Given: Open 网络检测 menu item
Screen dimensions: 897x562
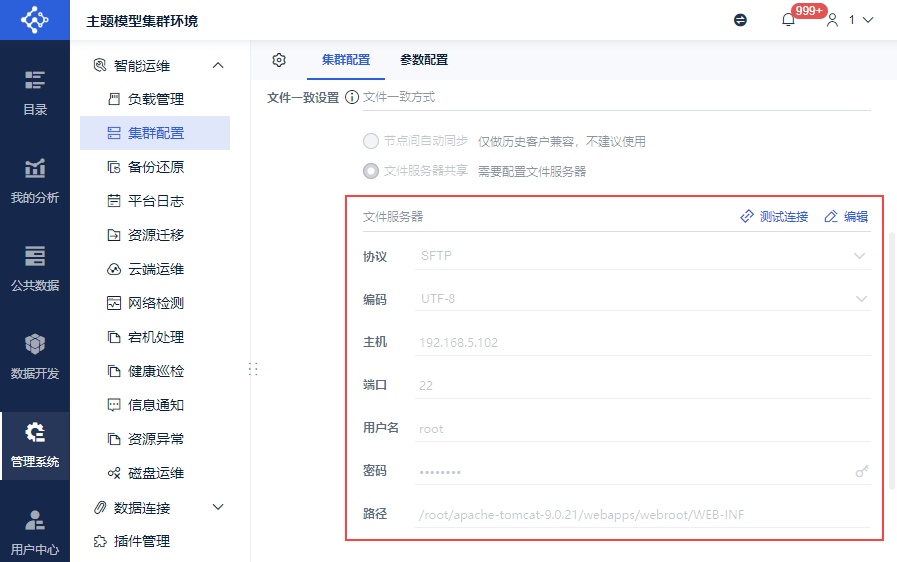Looking at the screenshot, I should (155, 303).
